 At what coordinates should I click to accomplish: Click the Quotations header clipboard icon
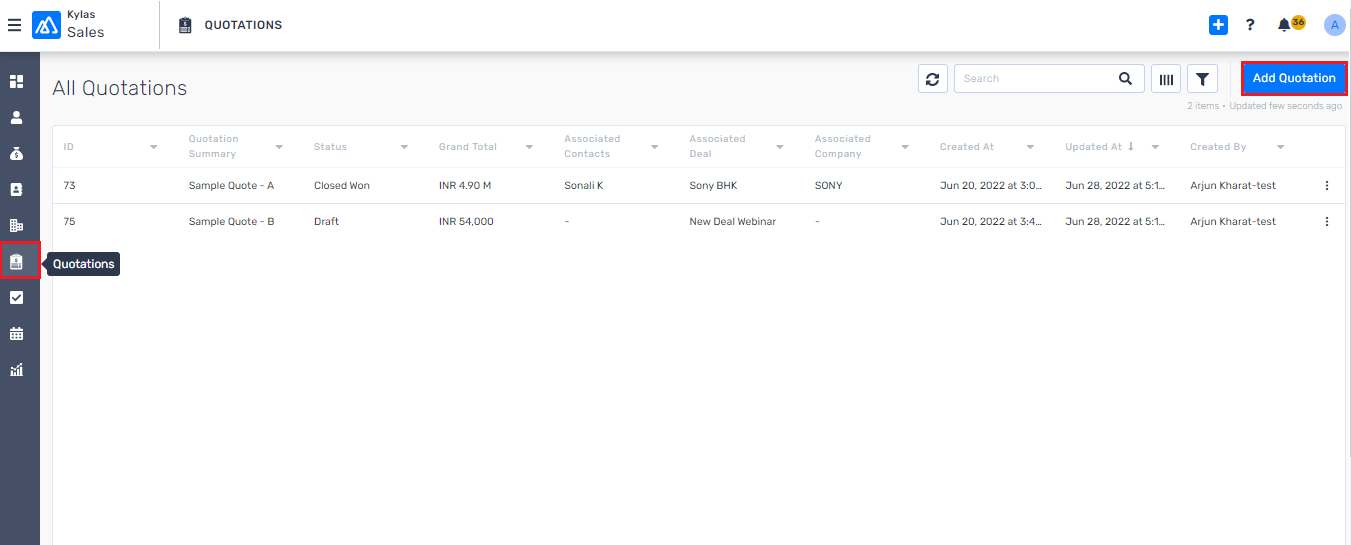[x=185, y=25]
